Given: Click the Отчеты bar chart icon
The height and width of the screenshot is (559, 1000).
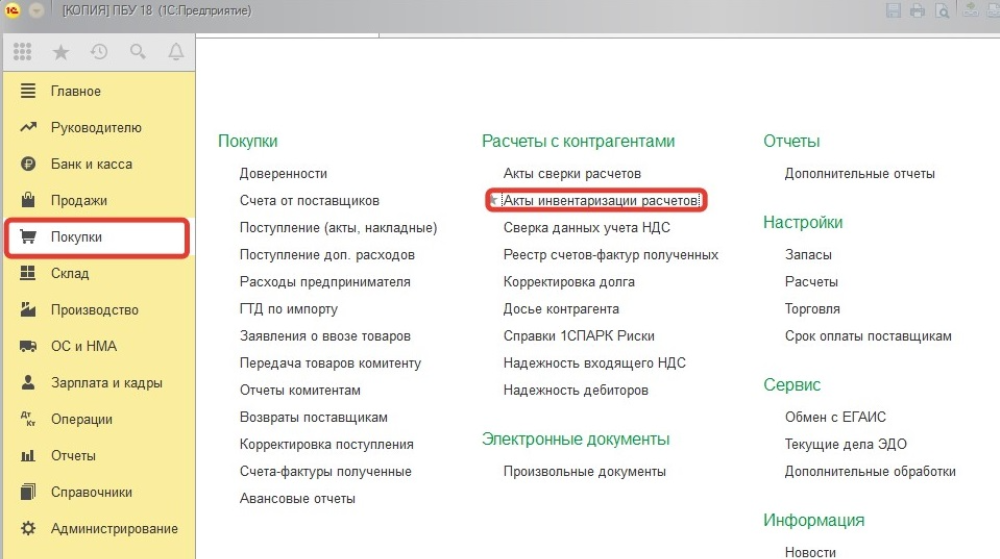Looking at the screenshot, I should click(x=28, y=456).
